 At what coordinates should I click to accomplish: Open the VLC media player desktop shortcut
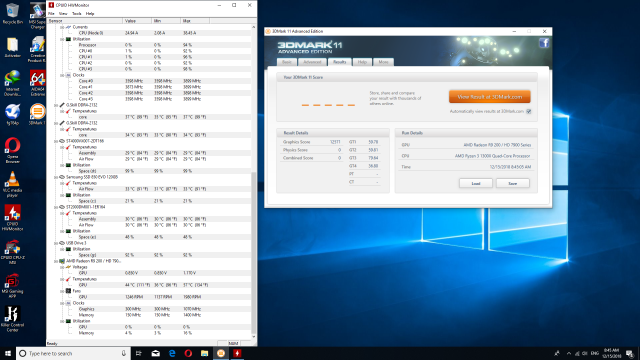click(12, 184)
